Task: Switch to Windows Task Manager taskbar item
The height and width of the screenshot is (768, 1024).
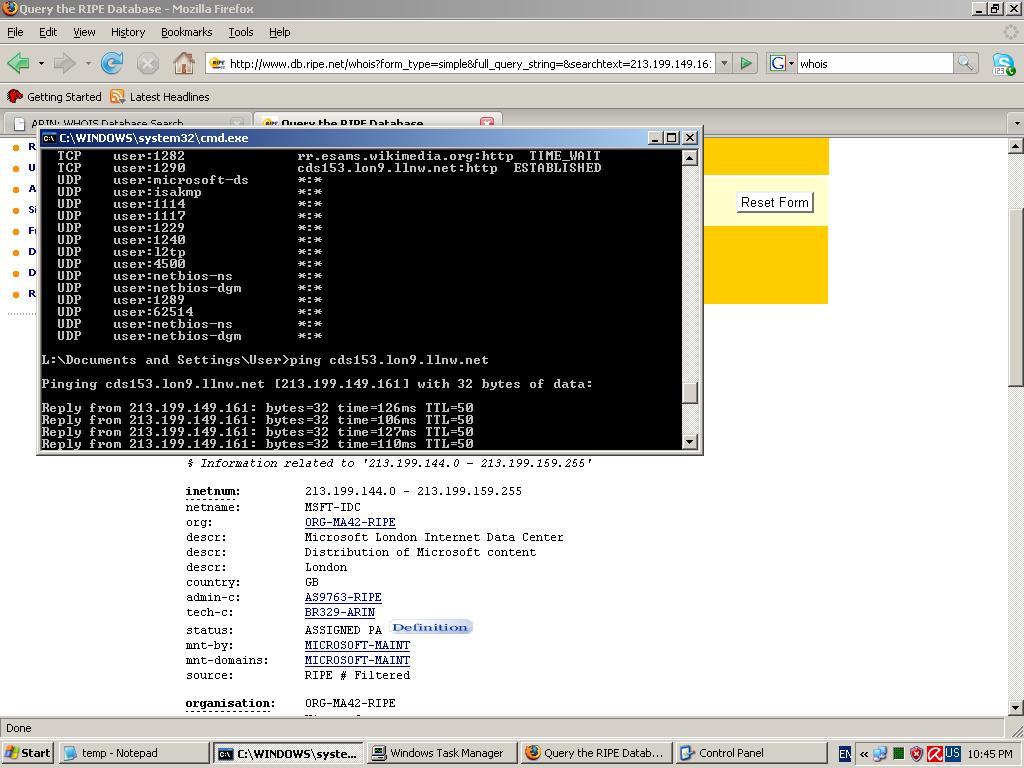Action: click(442, 753)
